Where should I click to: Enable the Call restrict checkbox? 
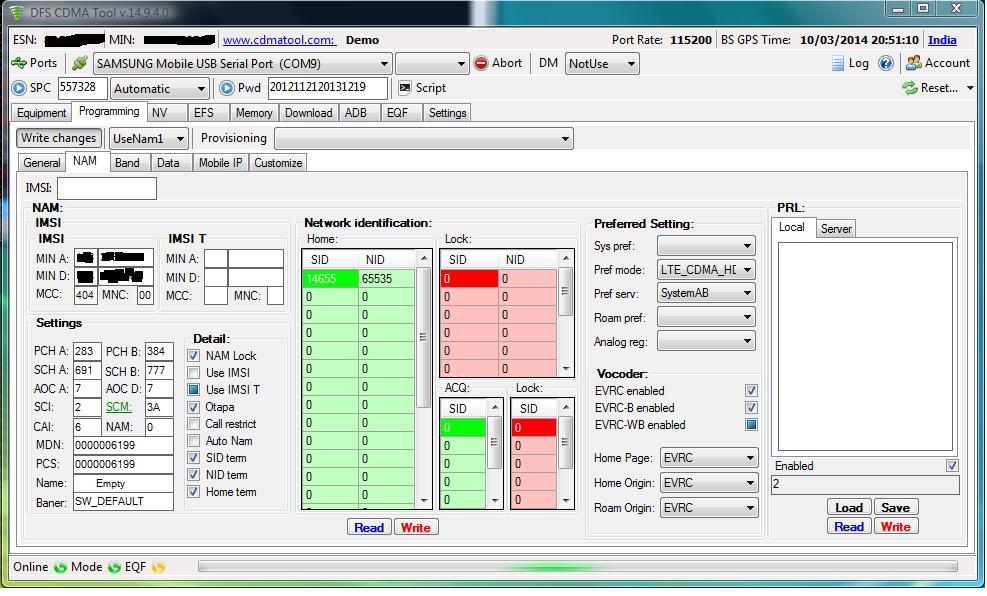[x=194, y=424]
